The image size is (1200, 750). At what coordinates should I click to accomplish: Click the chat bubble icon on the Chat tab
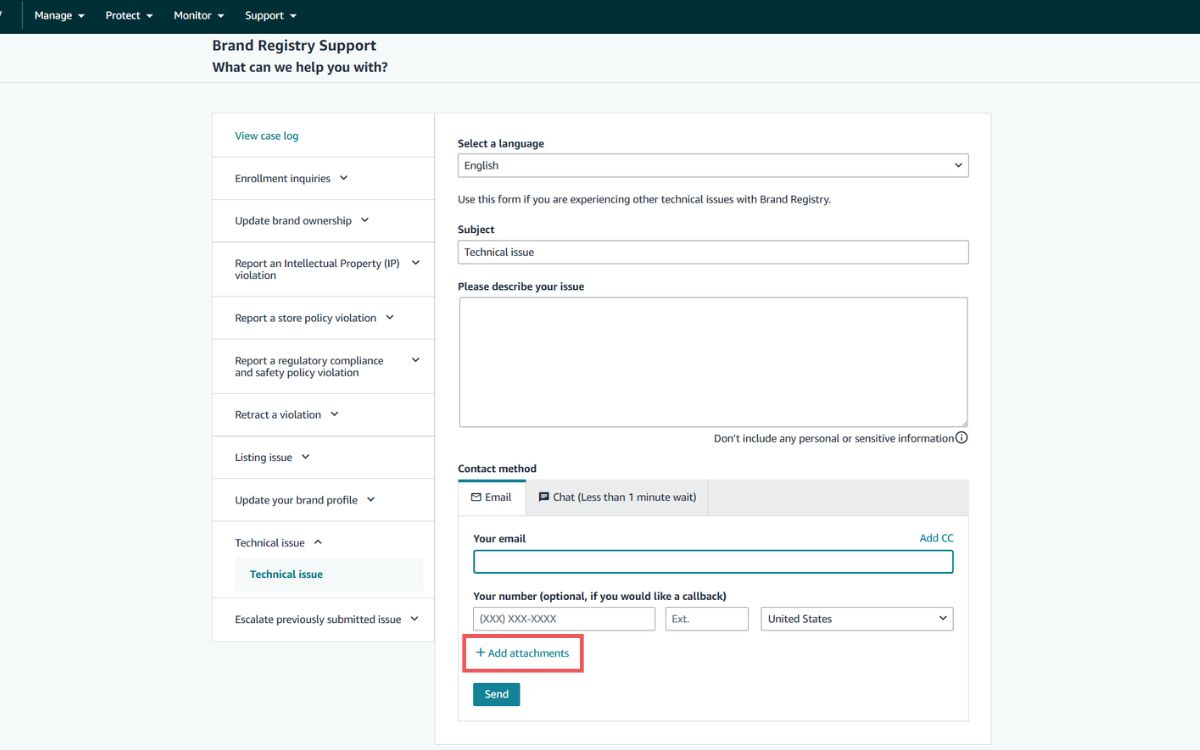tap(544, 497)
